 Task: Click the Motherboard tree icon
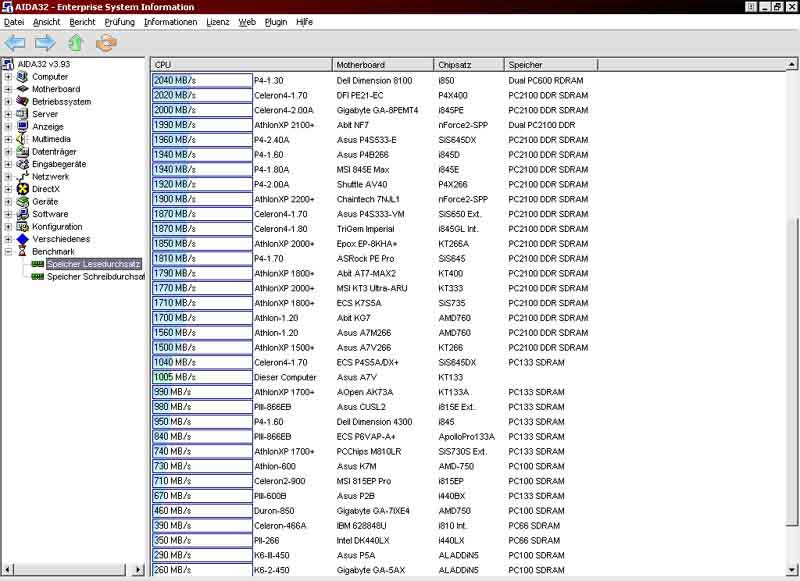click(22, 89)
